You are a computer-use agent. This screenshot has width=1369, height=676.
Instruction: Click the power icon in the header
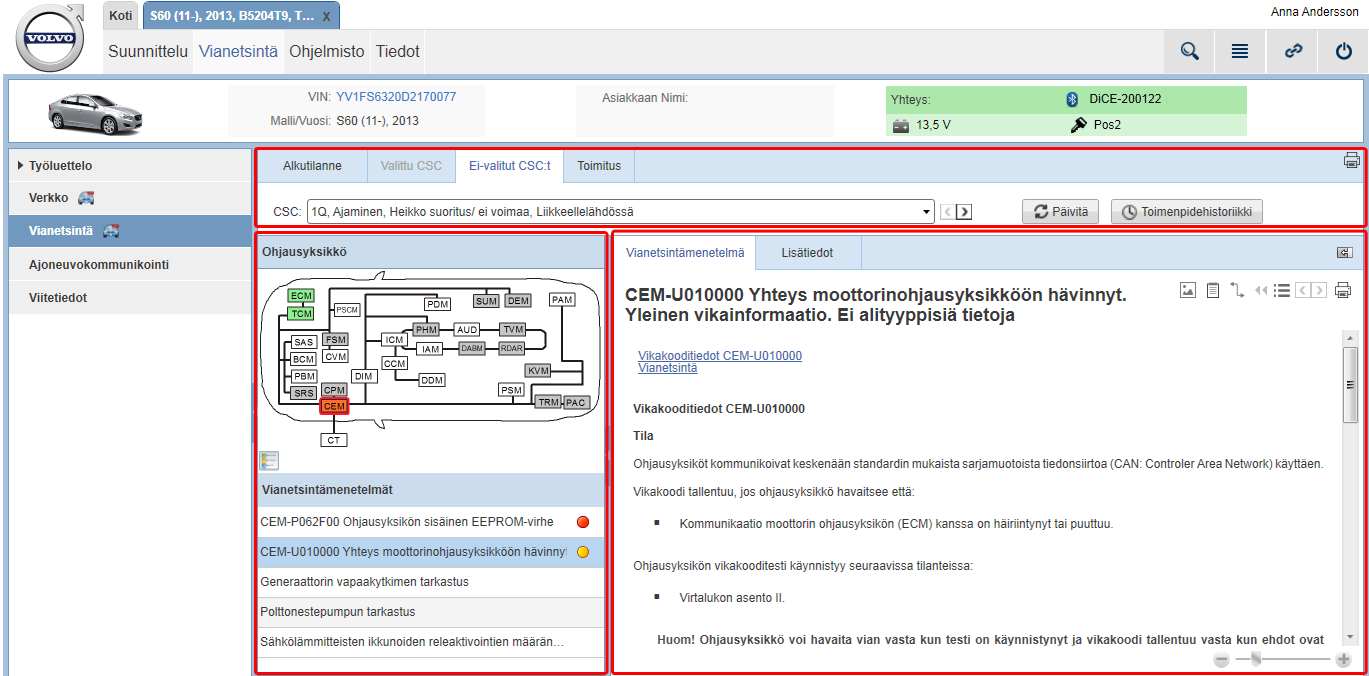[x=1344, y=51]
